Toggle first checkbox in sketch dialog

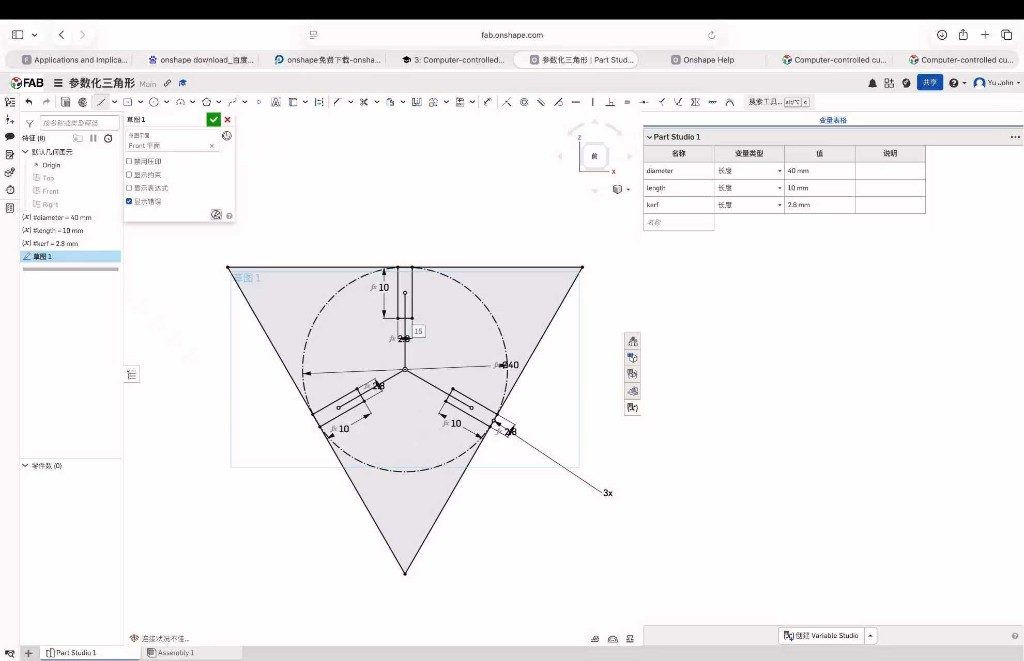pos(129,161)
